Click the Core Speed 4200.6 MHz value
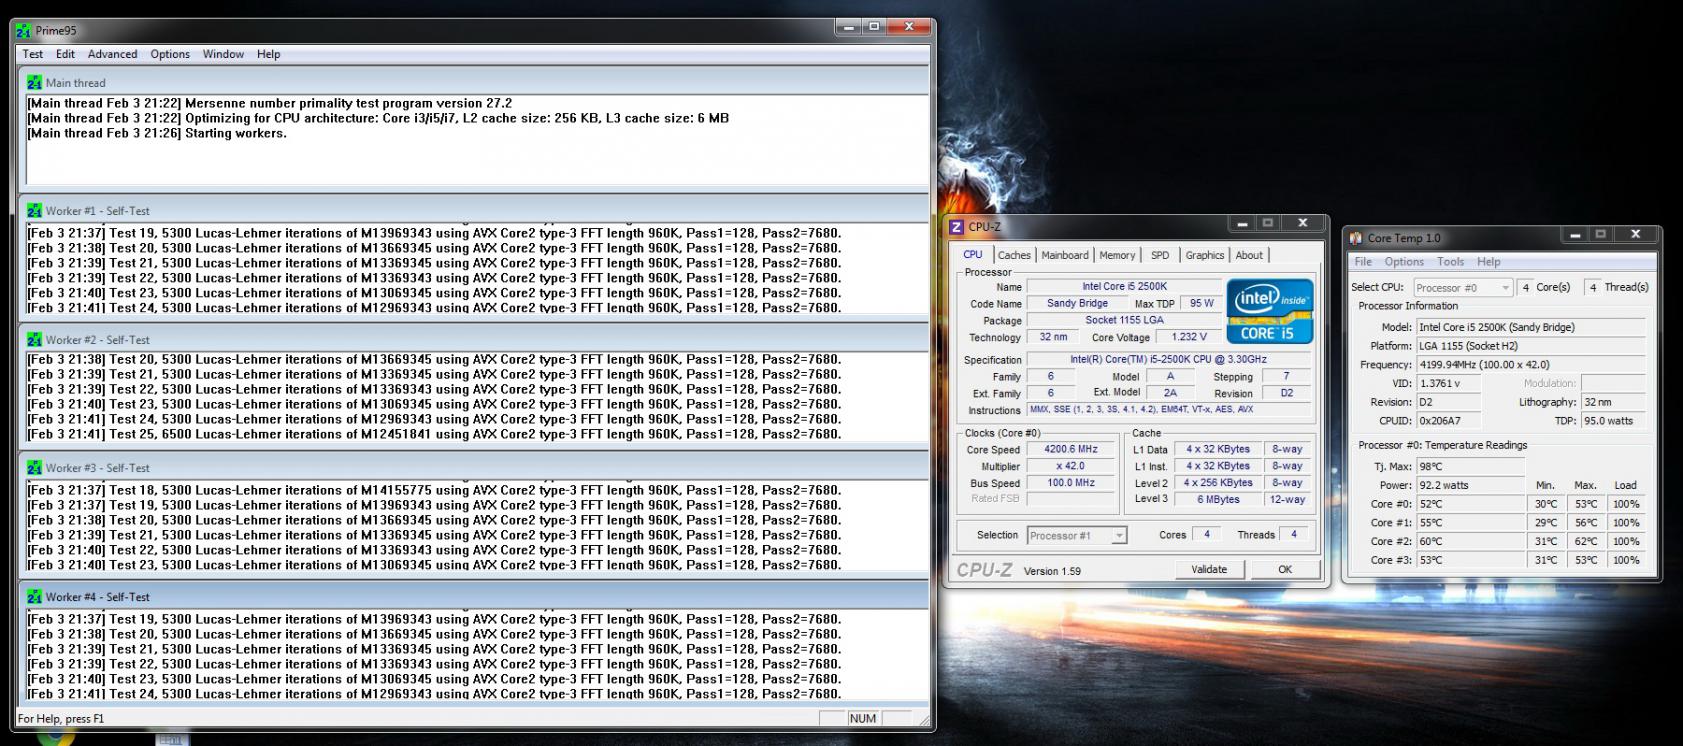The image size is (1683, 746). (x=1070, y=450)
